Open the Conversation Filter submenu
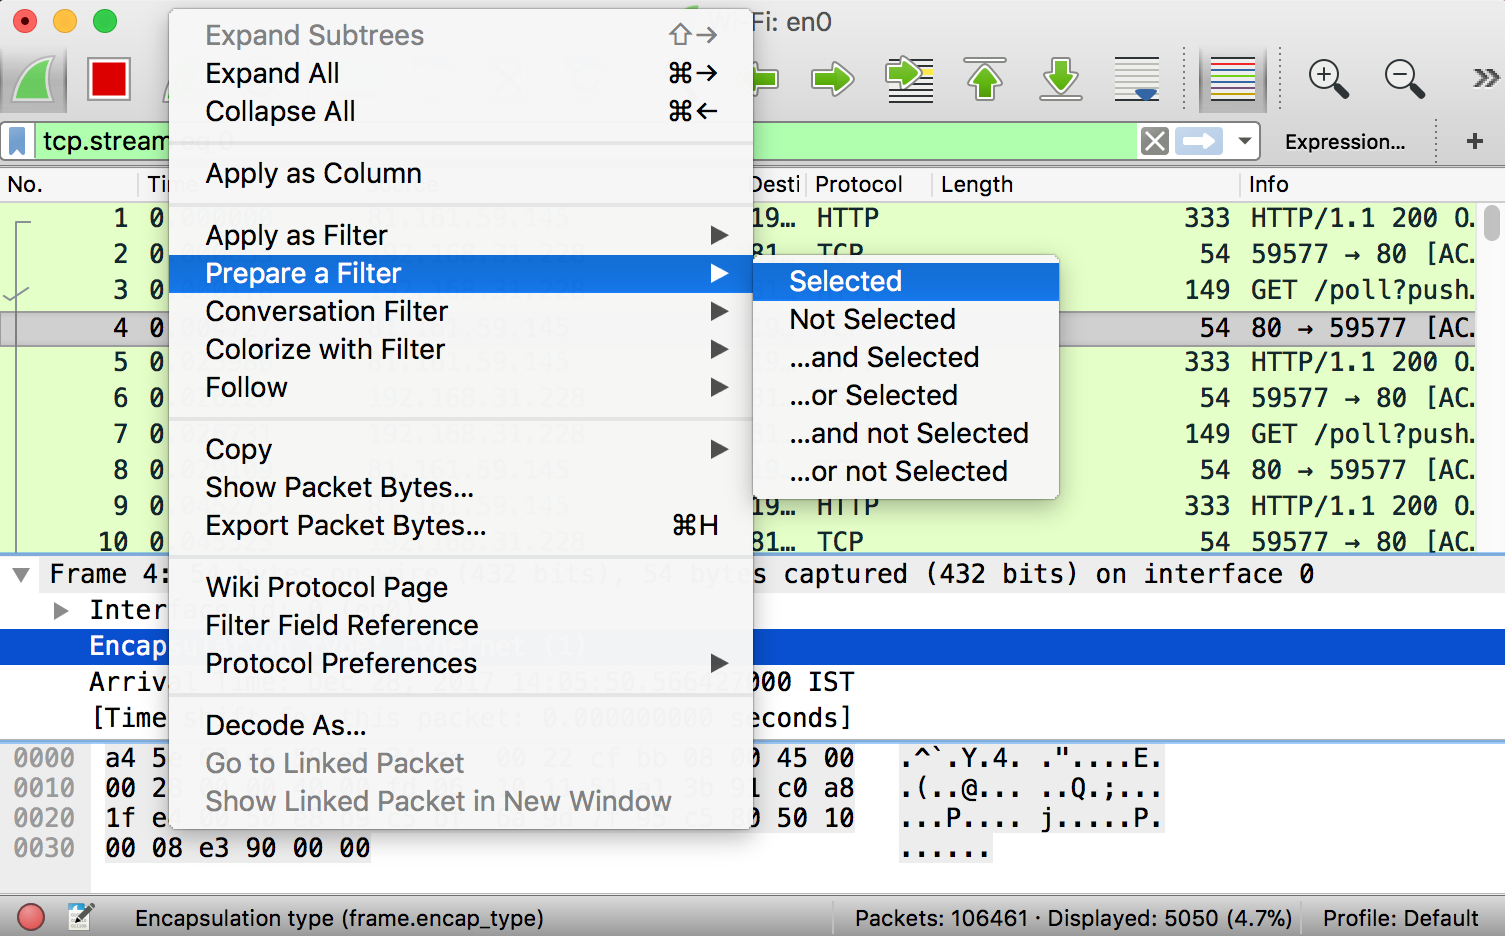This screenshot has width=1505, height=936. tap(461, 312)
